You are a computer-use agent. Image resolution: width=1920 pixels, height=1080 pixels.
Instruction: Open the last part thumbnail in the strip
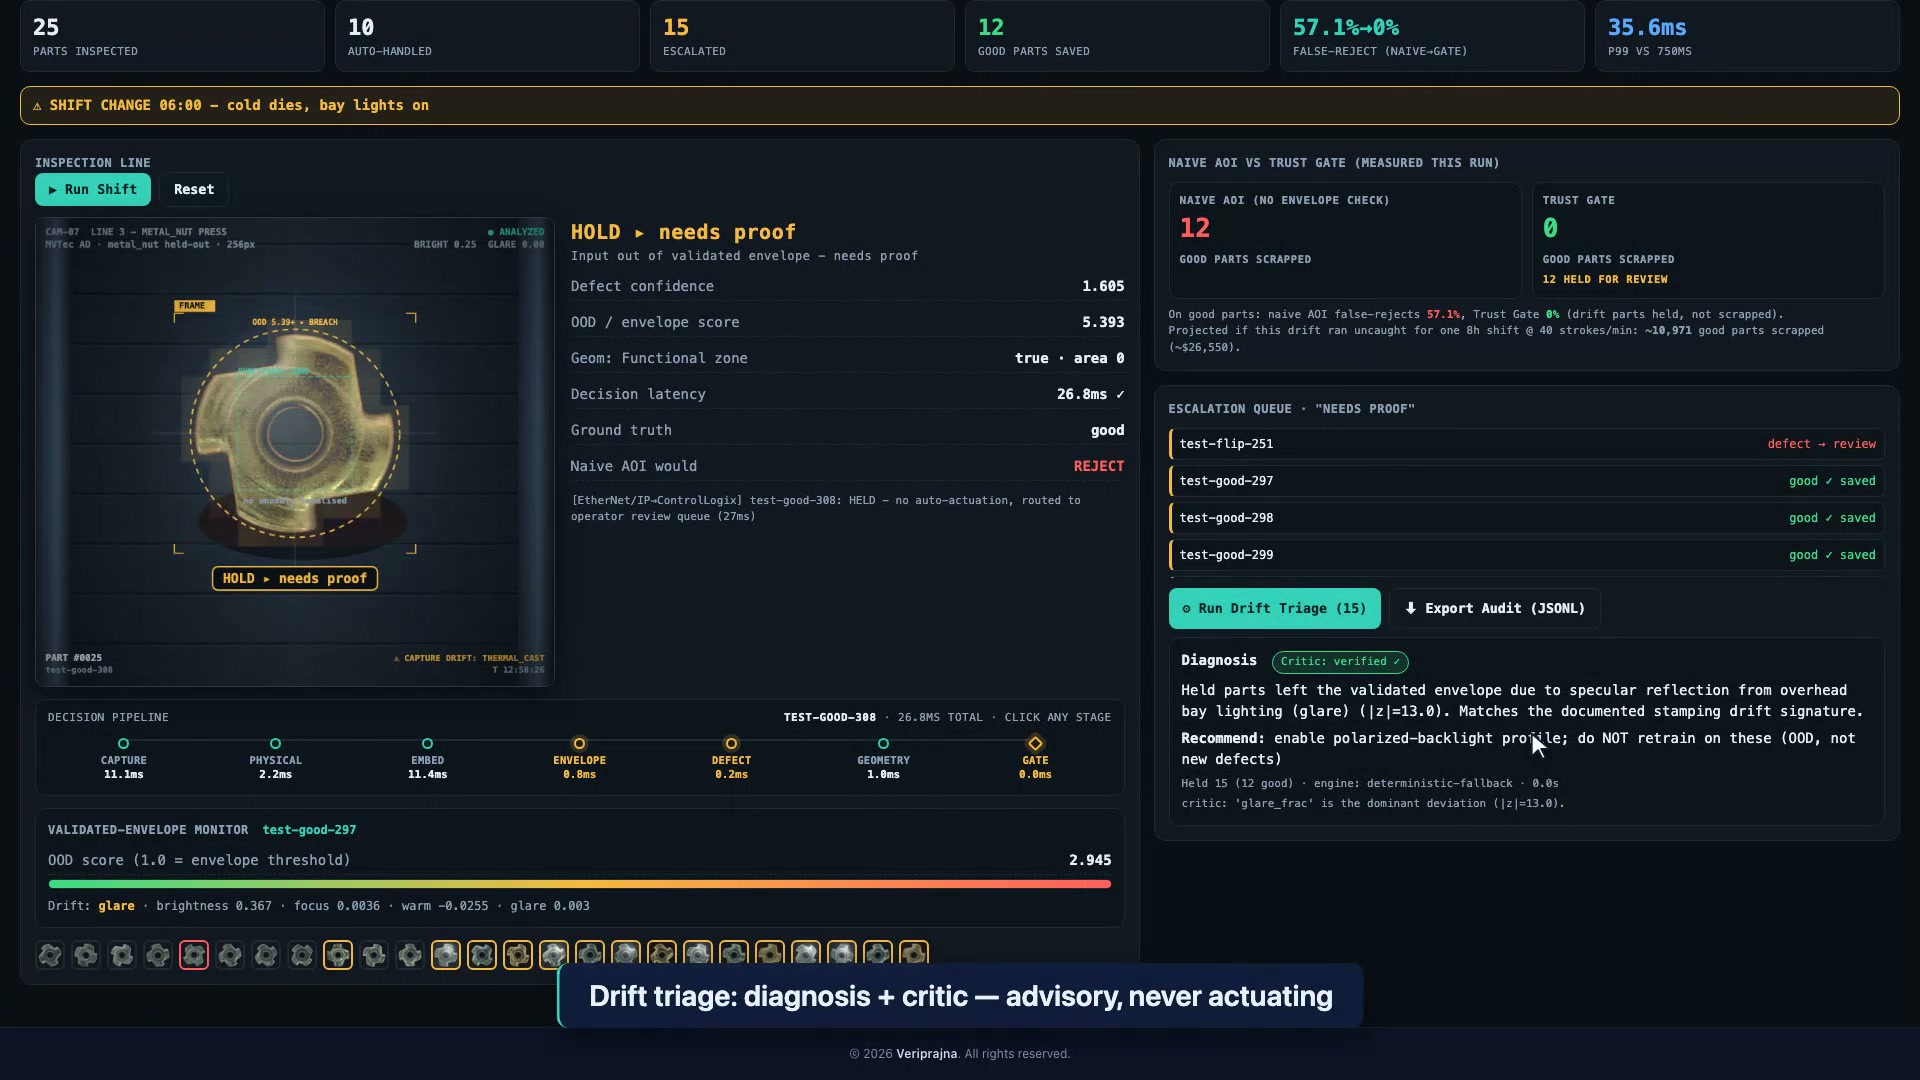pyautogui.click(x=914, y=955)
